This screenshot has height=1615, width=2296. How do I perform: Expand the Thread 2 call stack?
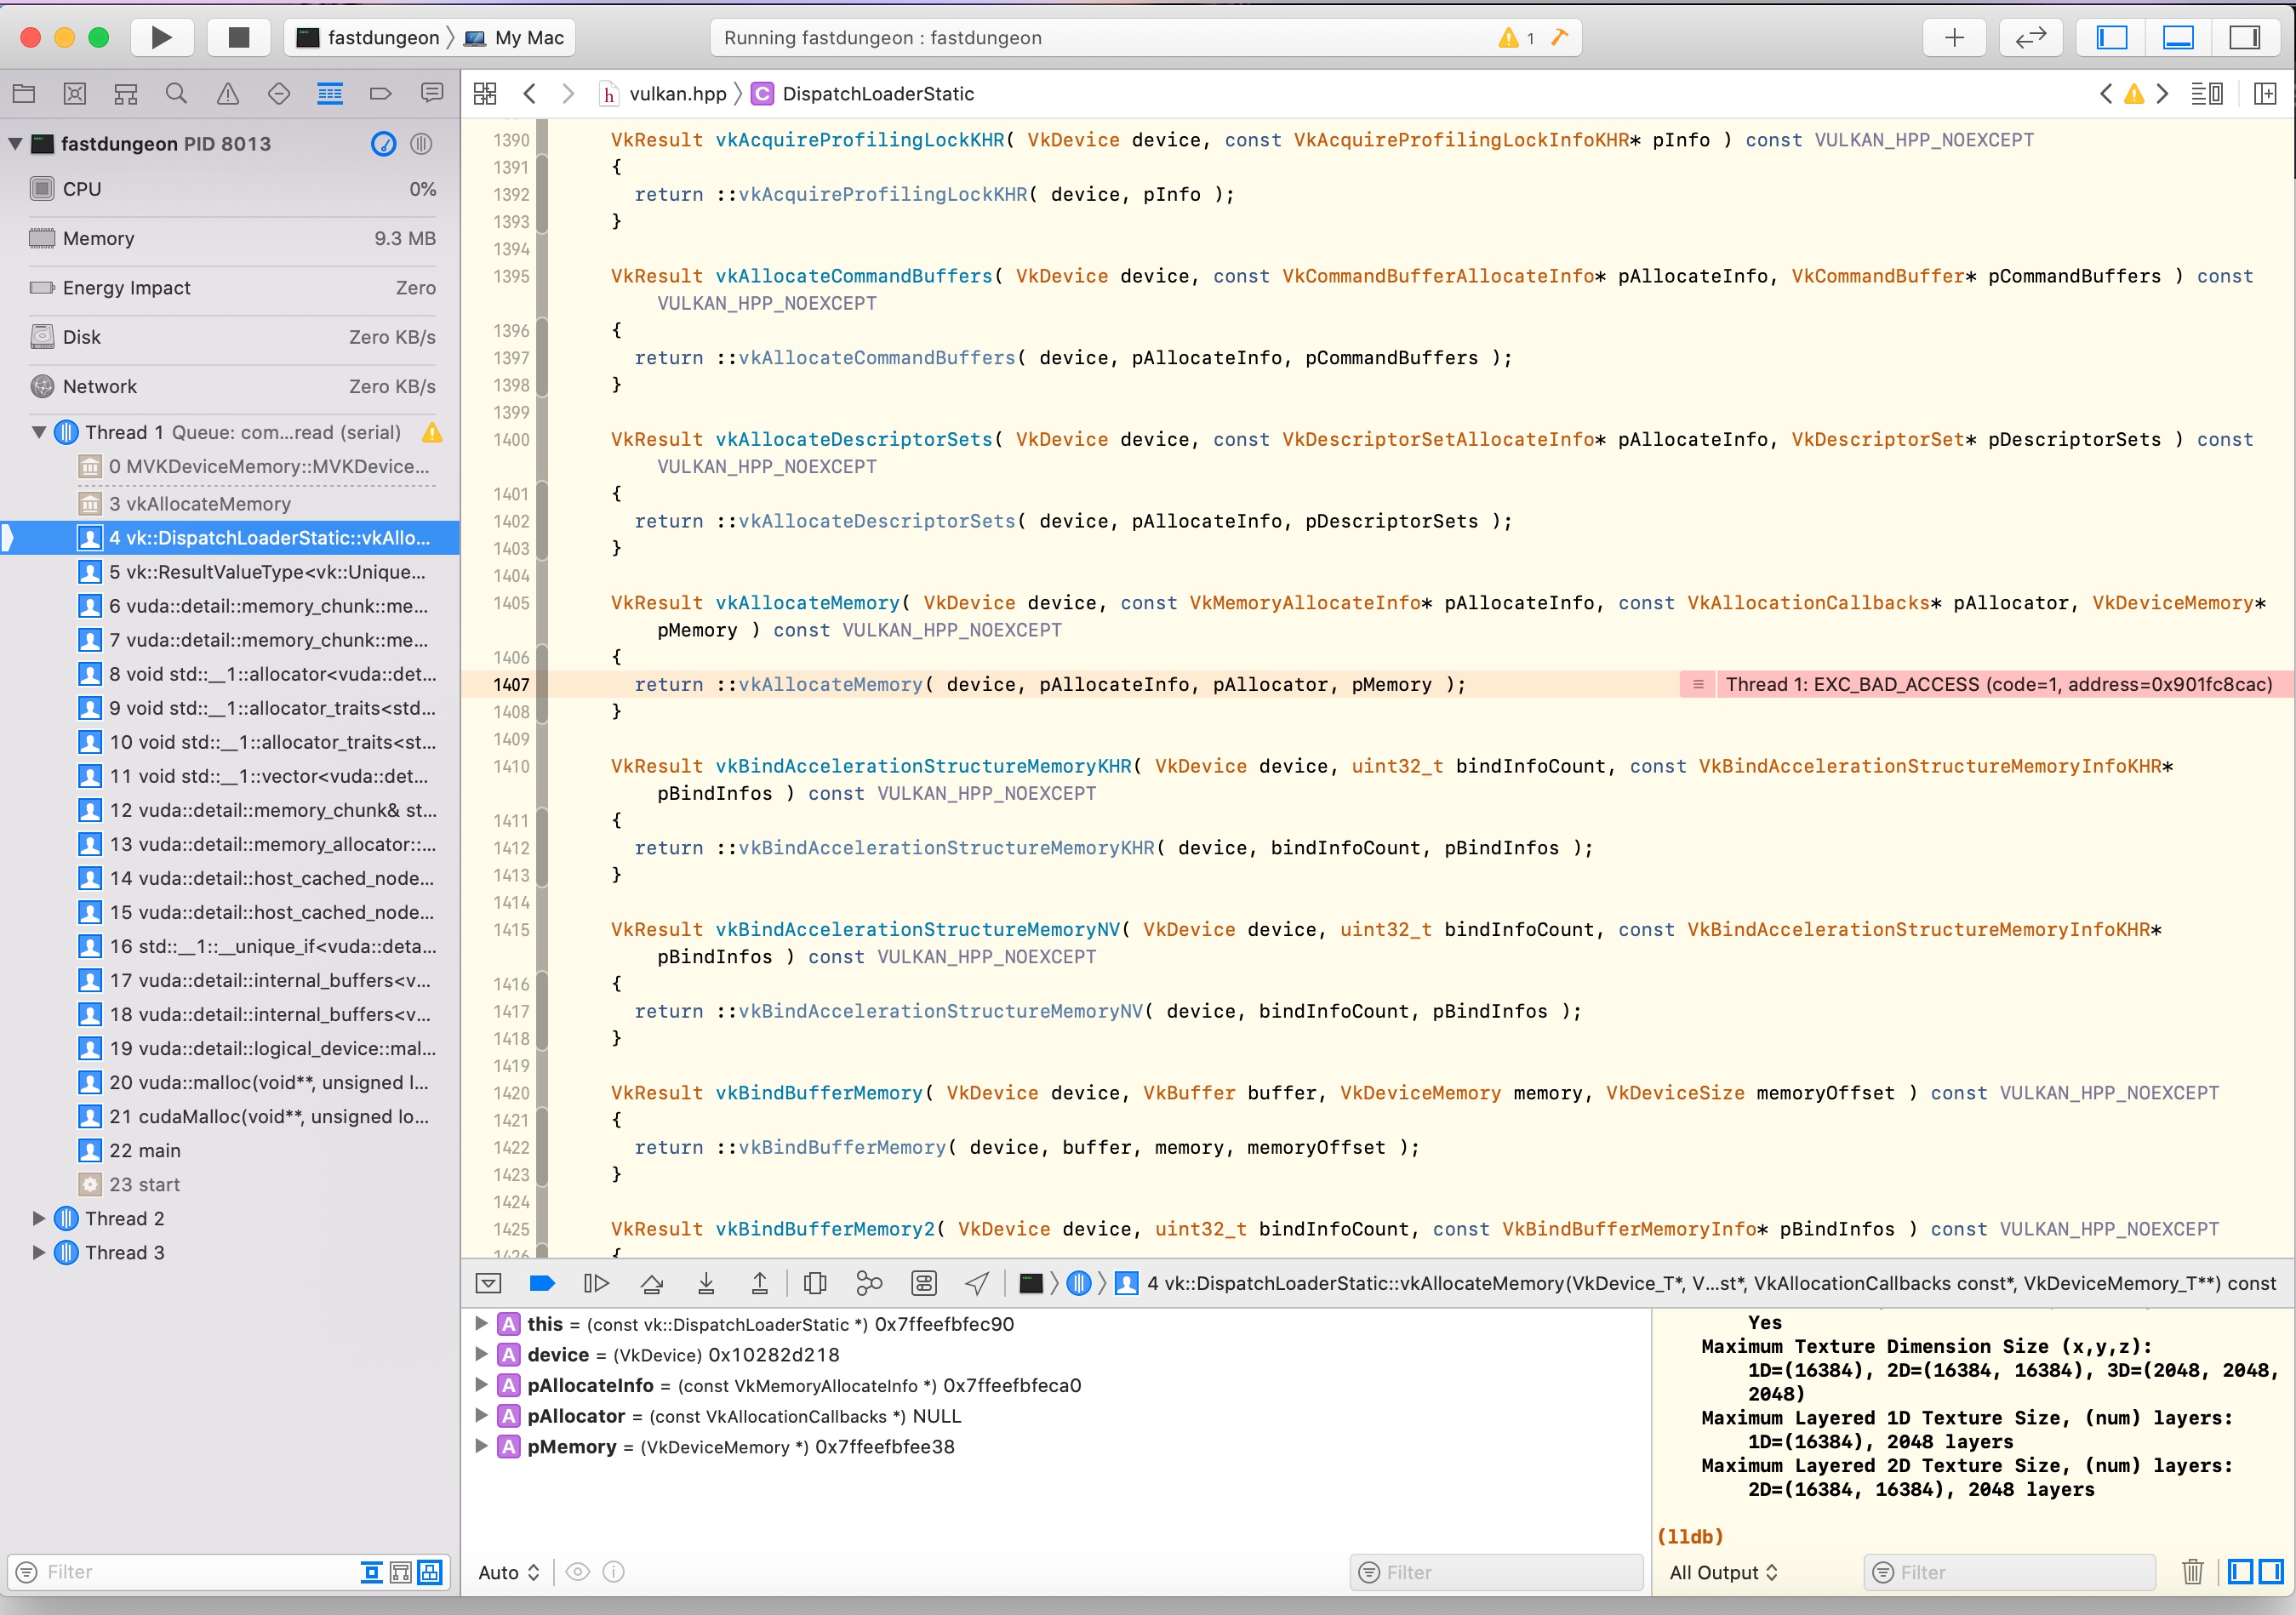click(x=37, y=1218)
